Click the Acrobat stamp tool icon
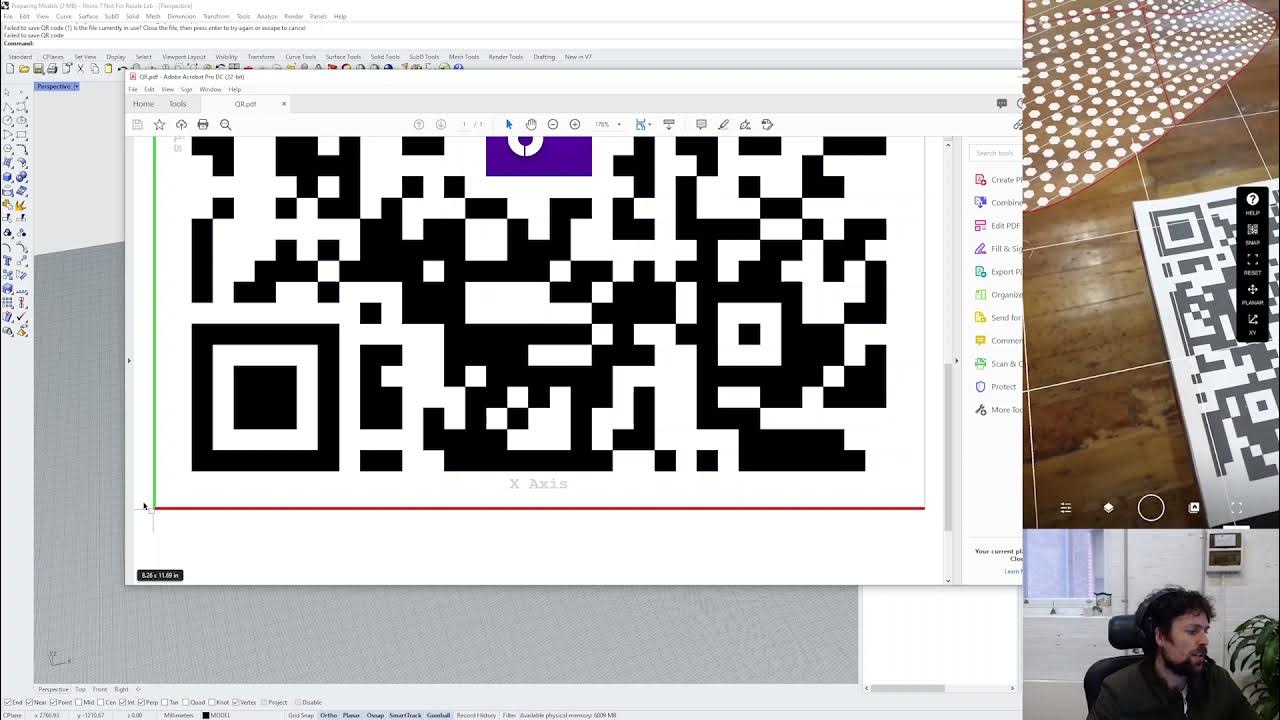 click(x=767, y=124)
